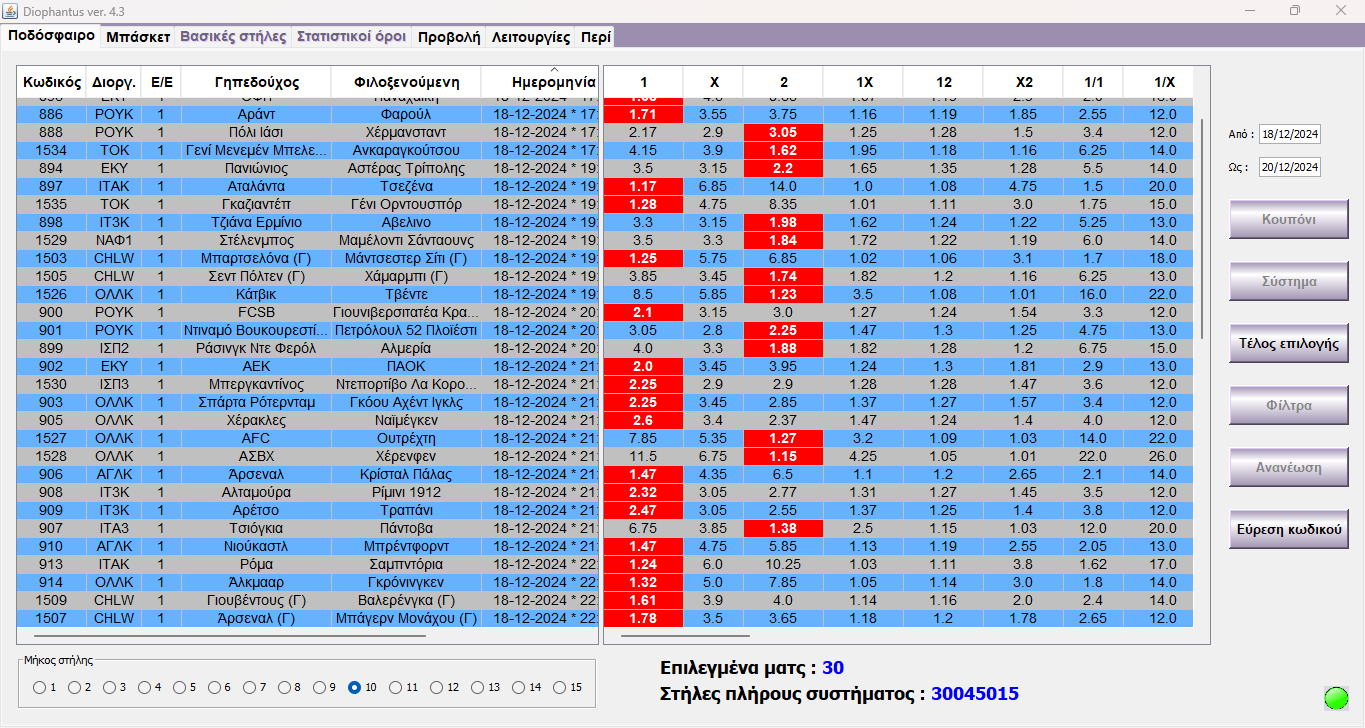Select column length radio button 15
1365x728 pixels.
559,688
